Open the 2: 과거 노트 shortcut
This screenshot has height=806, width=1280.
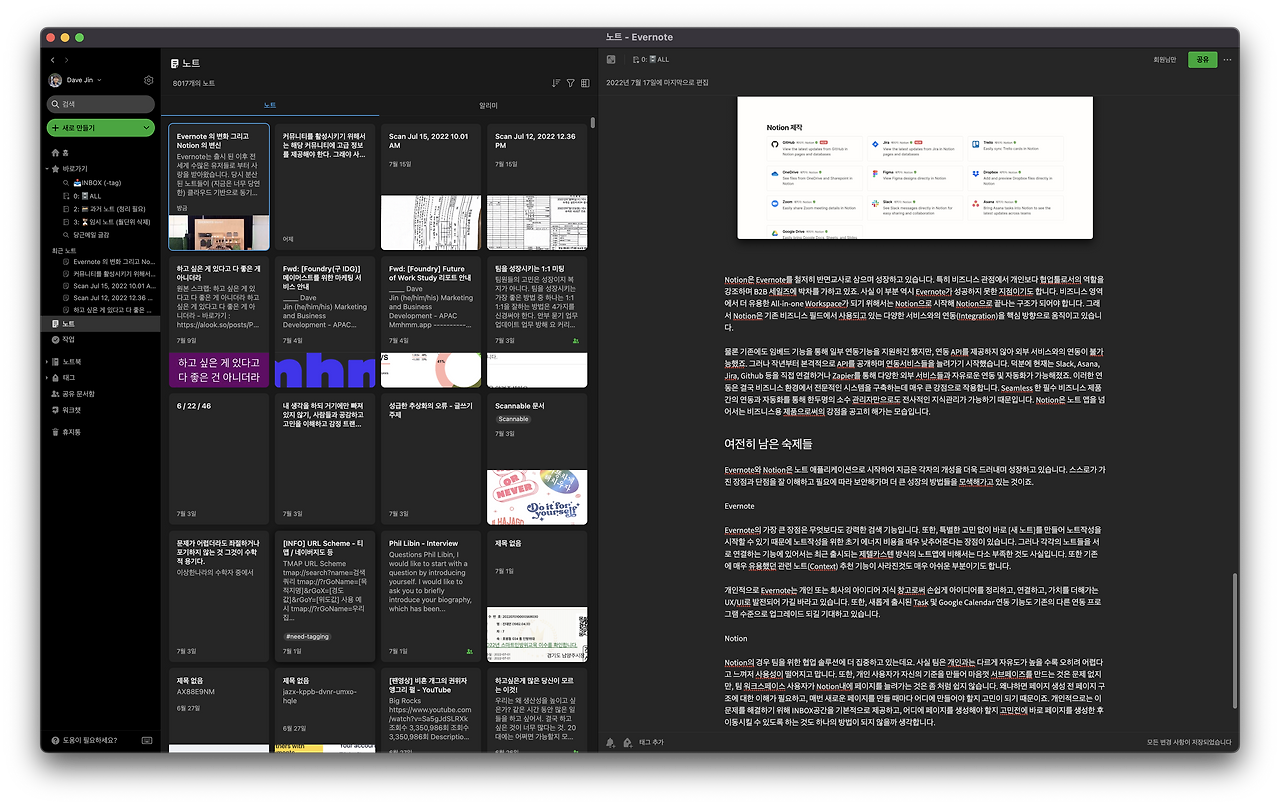pyautogui.click(x=102, y=209)
